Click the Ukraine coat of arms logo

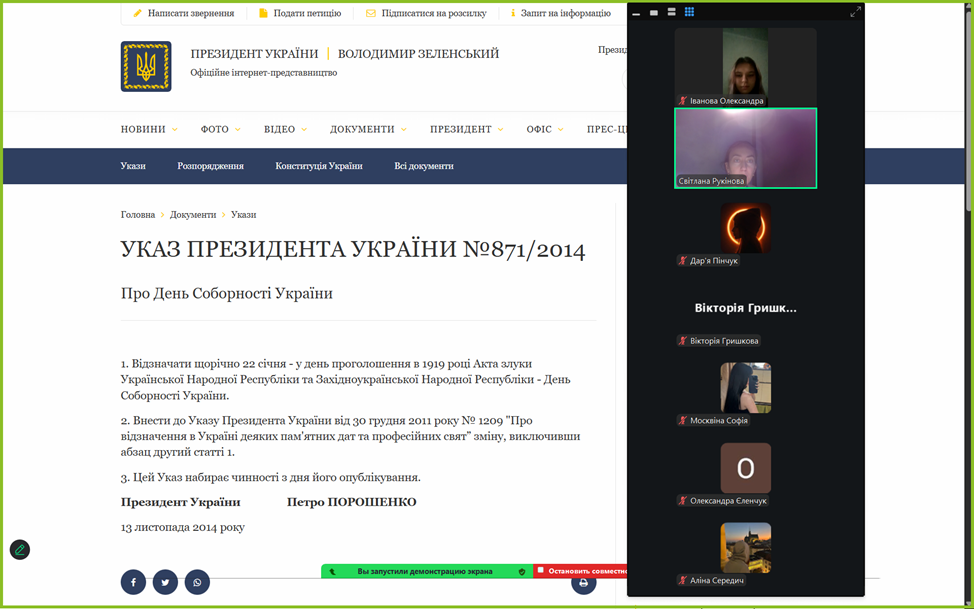(x=146, y=67)
